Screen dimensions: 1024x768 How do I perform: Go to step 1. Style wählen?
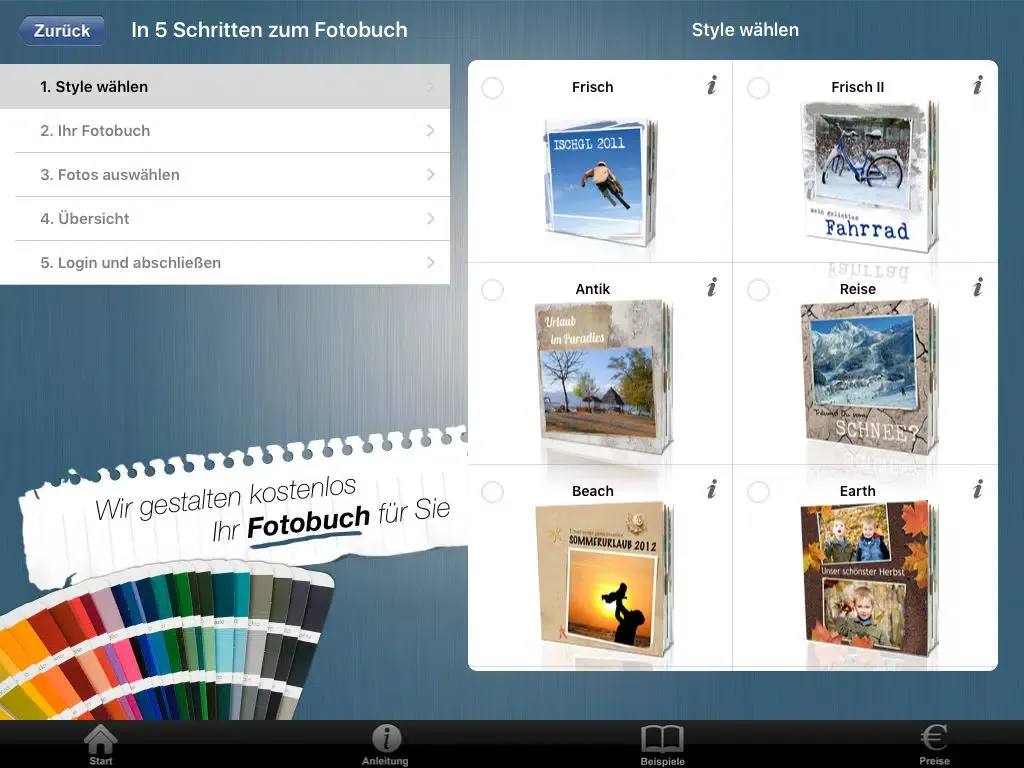pyautogui.click(x=225, y=86)
